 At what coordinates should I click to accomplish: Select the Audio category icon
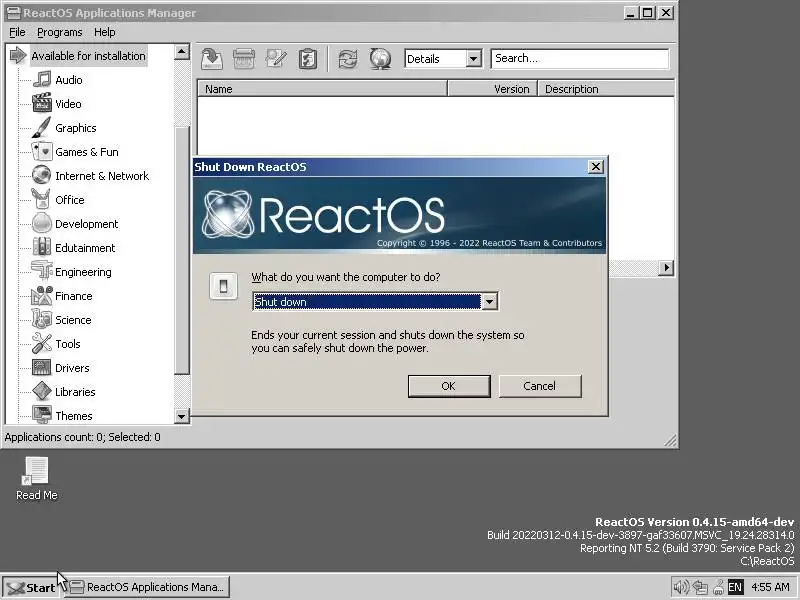(42, 80)
